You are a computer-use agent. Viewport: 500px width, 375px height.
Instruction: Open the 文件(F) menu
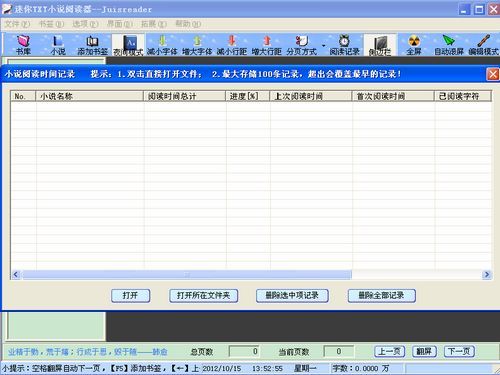click(17, 24)
